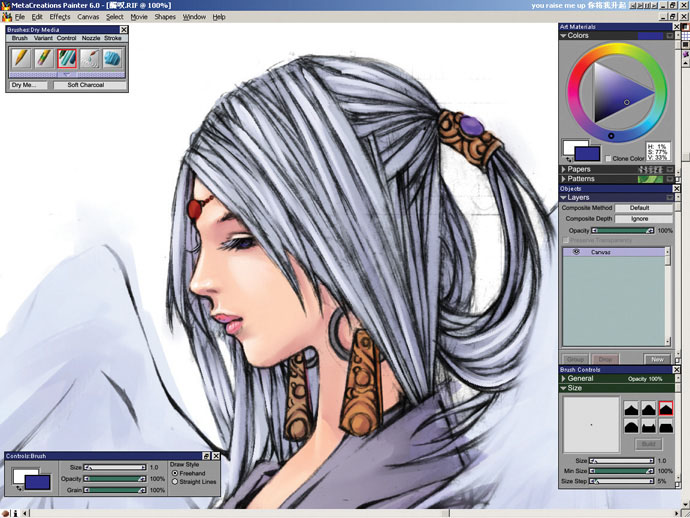Click the brush size preview box
This screenshot has width=690, height=518.
[591, 425]
